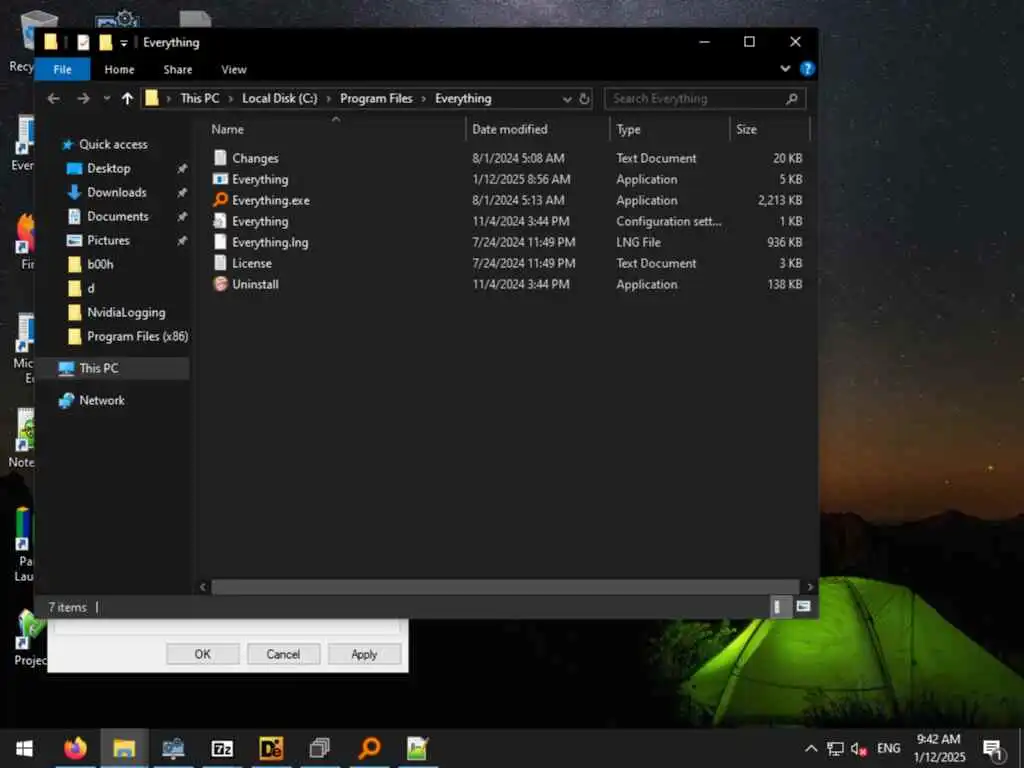Screen dimensions: 1024x768
Task: Click the Properties quick access toolbar icon
Action: [x=83, y=42]
